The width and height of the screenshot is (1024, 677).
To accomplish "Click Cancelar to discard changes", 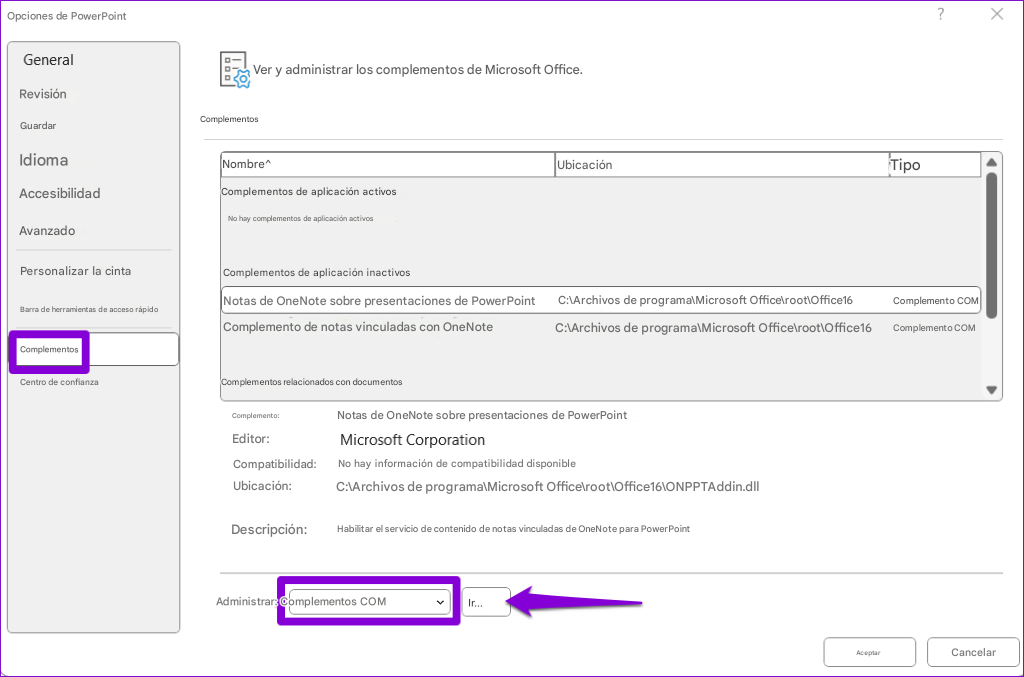I will coord(972,651).
